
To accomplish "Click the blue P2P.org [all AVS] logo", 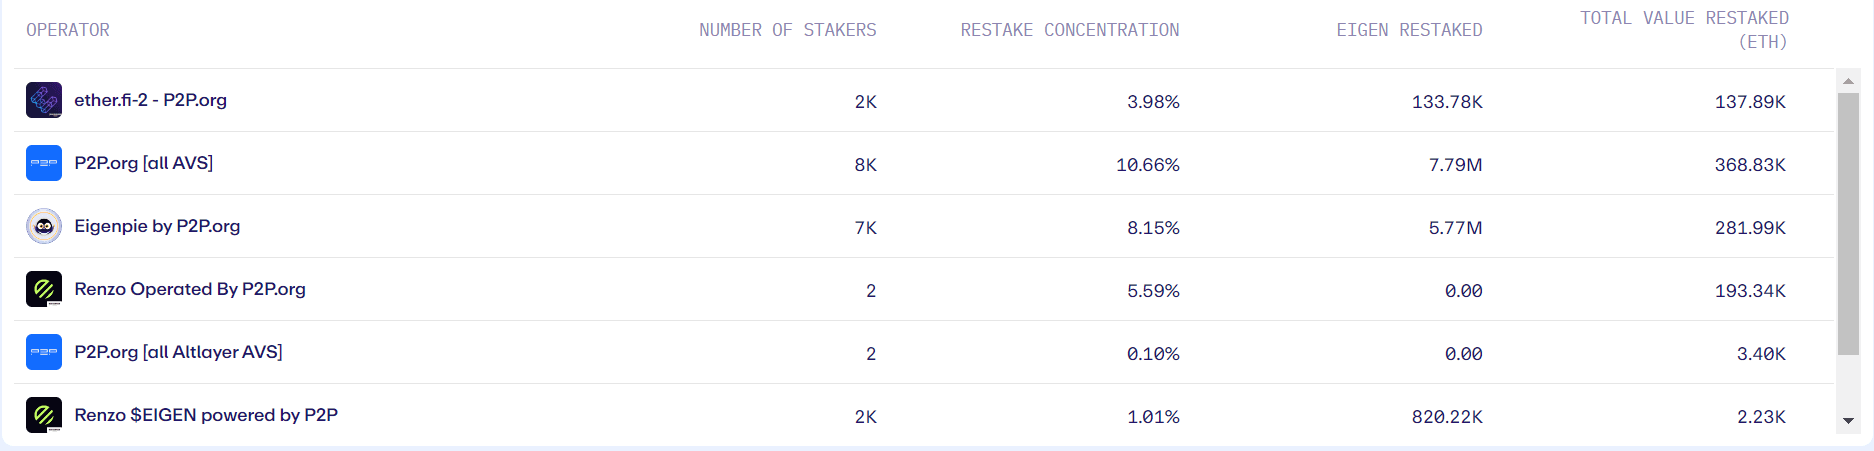I will [44, 163].
